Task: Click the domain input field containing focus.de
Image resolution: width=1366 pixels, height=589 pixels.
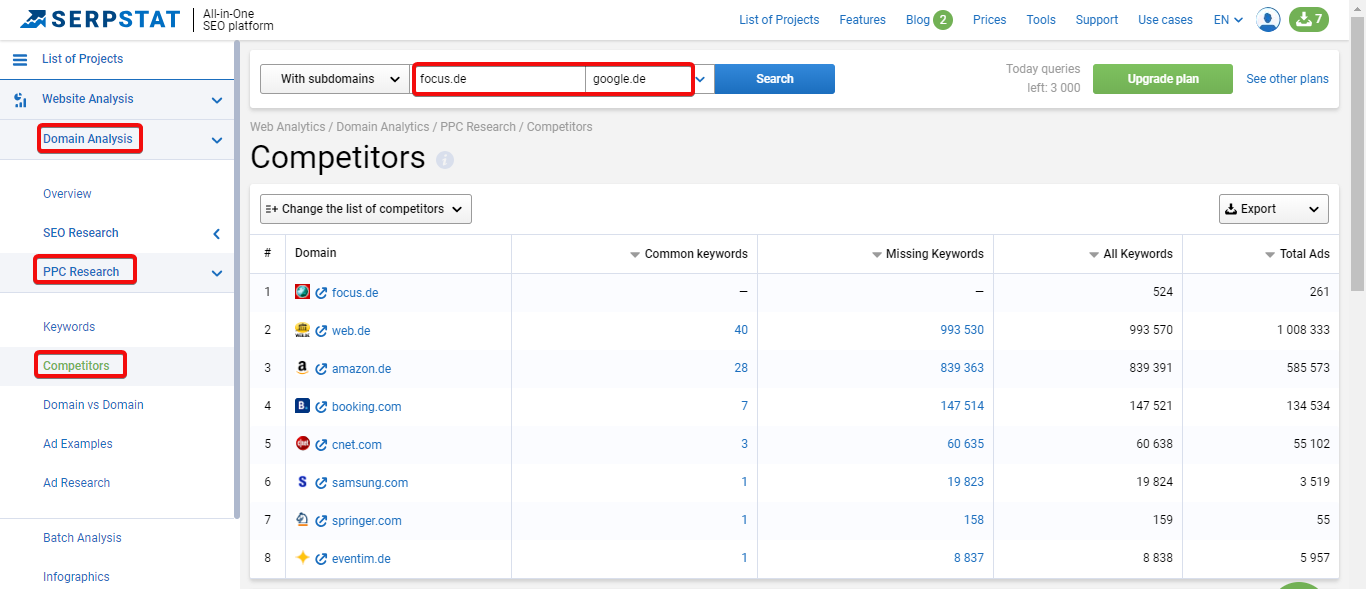Action: click(500, 79)
